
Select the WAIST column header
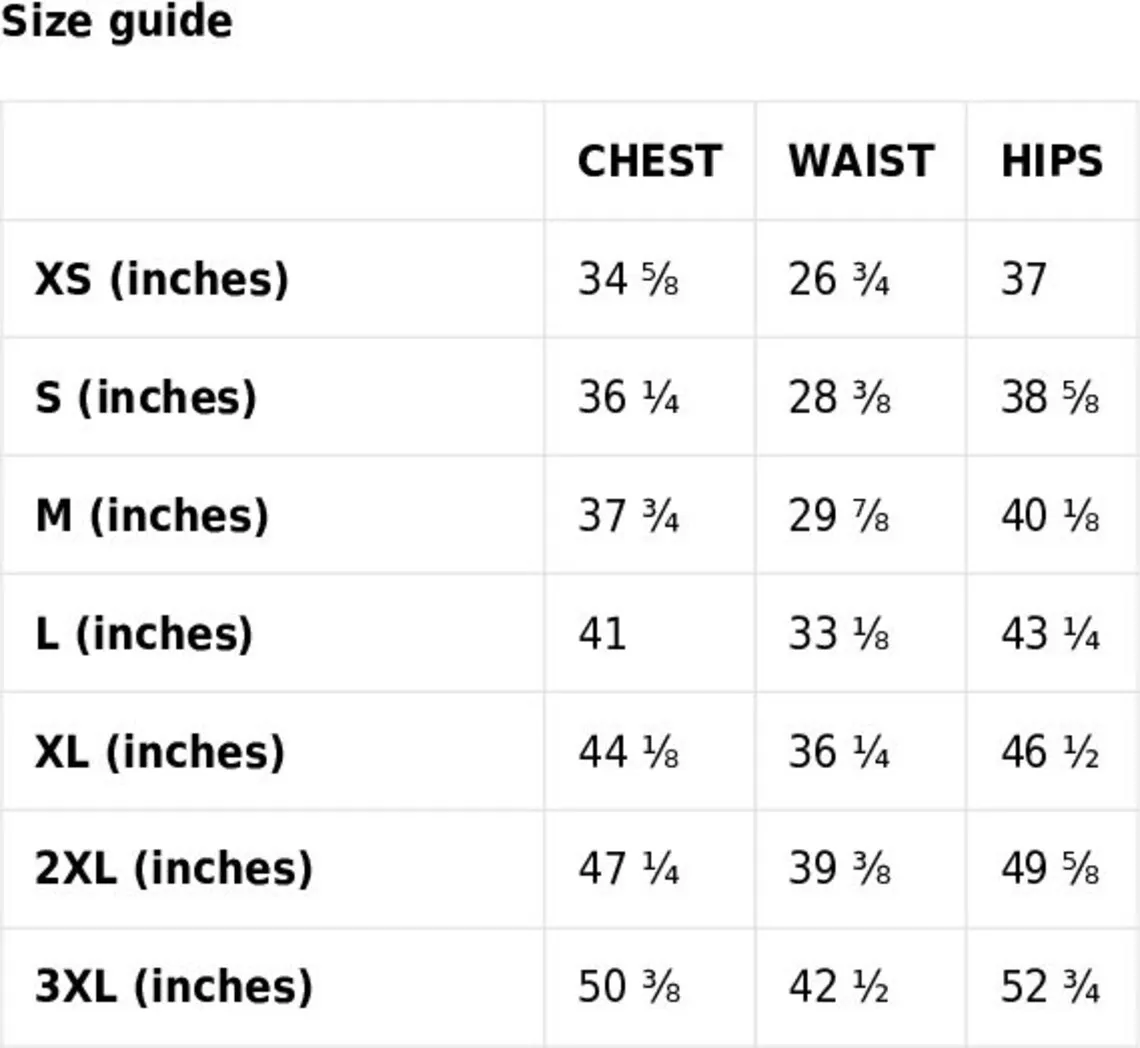tap(861, 161)
